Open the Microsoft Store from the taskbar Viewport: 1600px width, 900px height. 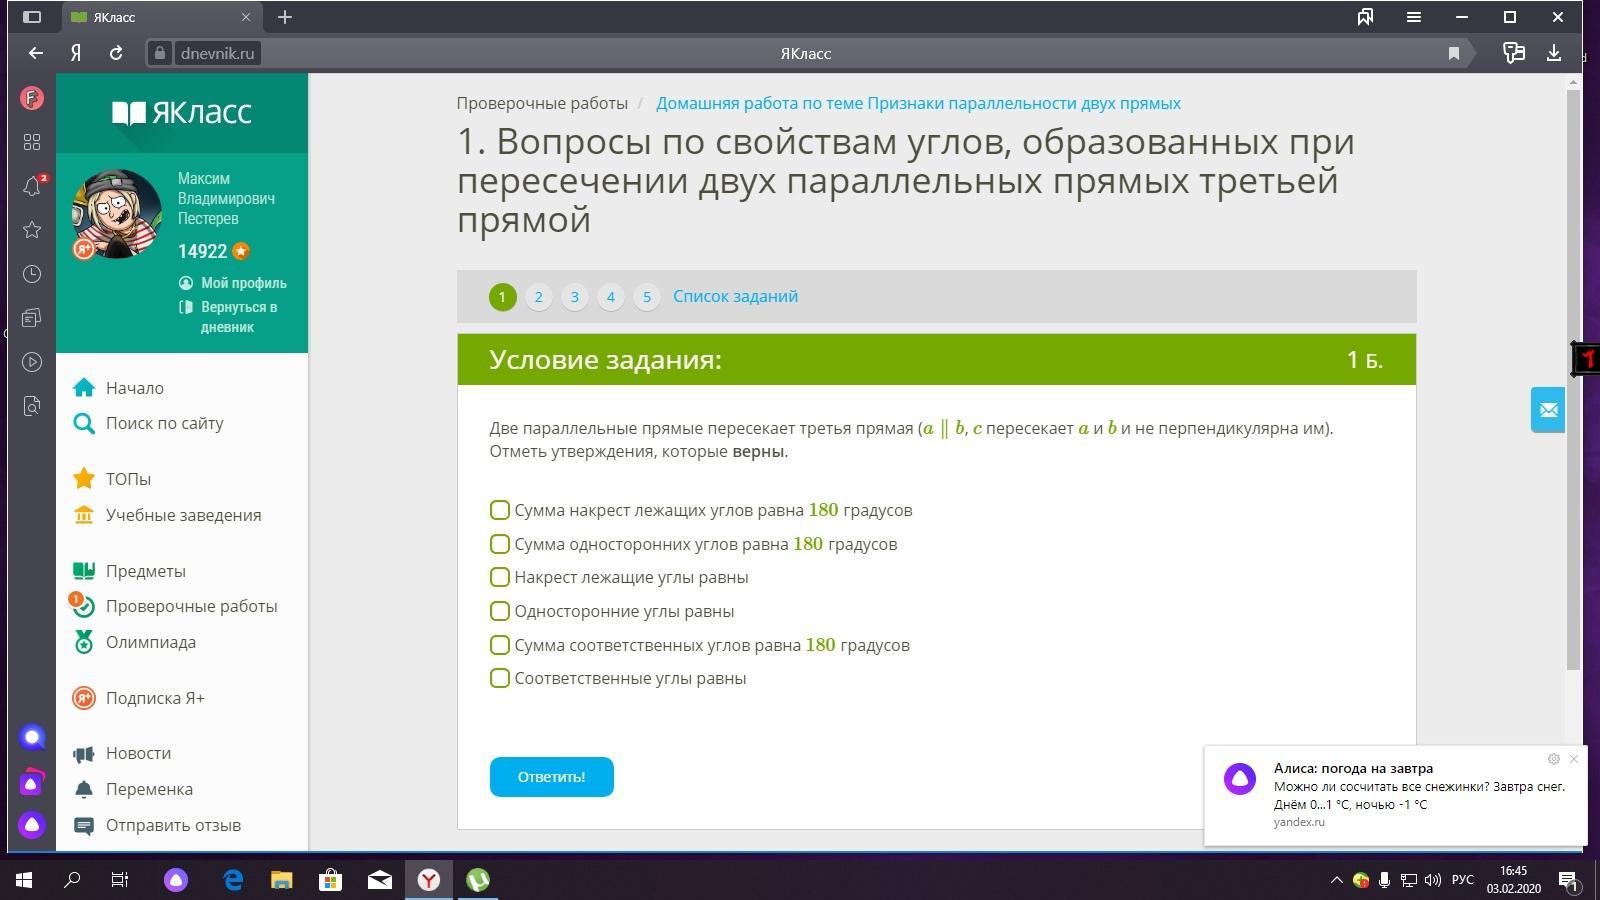[x=330, y=880]
